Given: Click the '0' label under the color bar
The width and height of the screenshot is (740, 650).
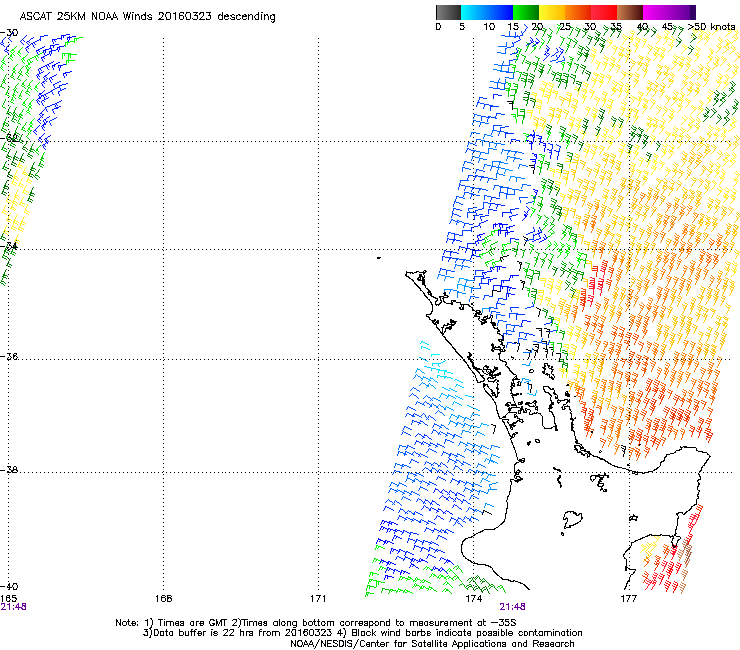Looking at the screenshot, I should pos(438,27).
